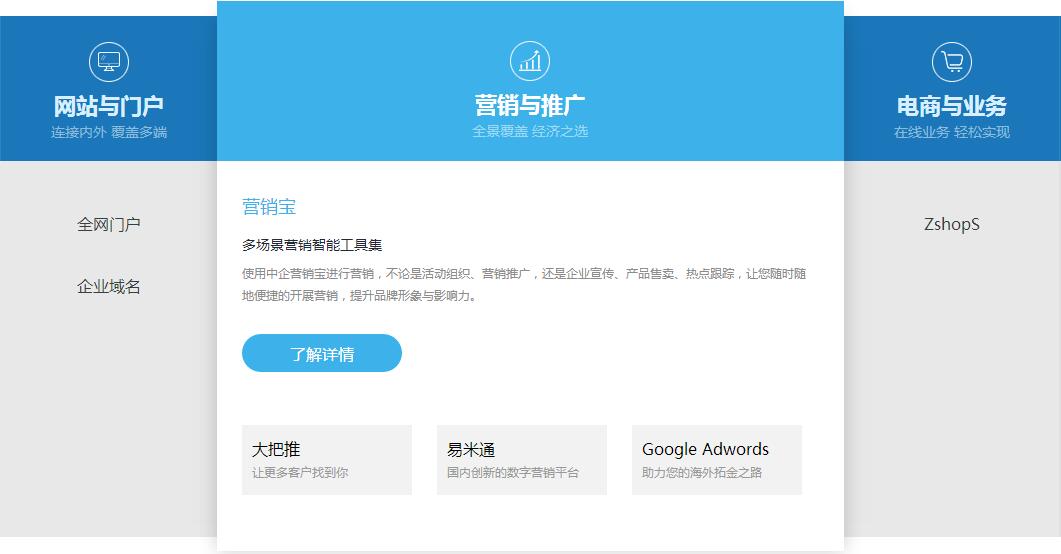This screenshot has height=554, width=1061.
Task: Open the 企业域名 link
Action: tap(108, 286)
